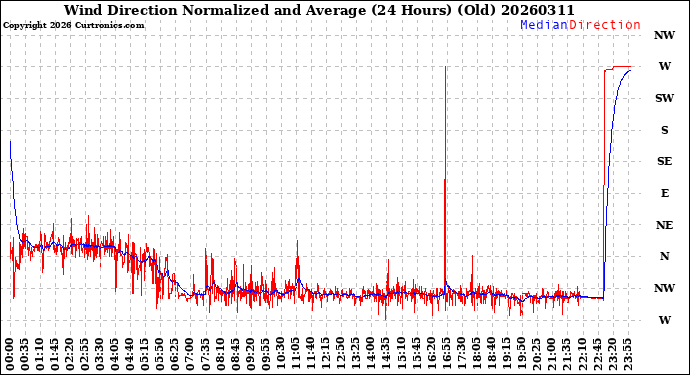
Task: Select the '08:10' time axis label
Action: click(x=220, y=354)
